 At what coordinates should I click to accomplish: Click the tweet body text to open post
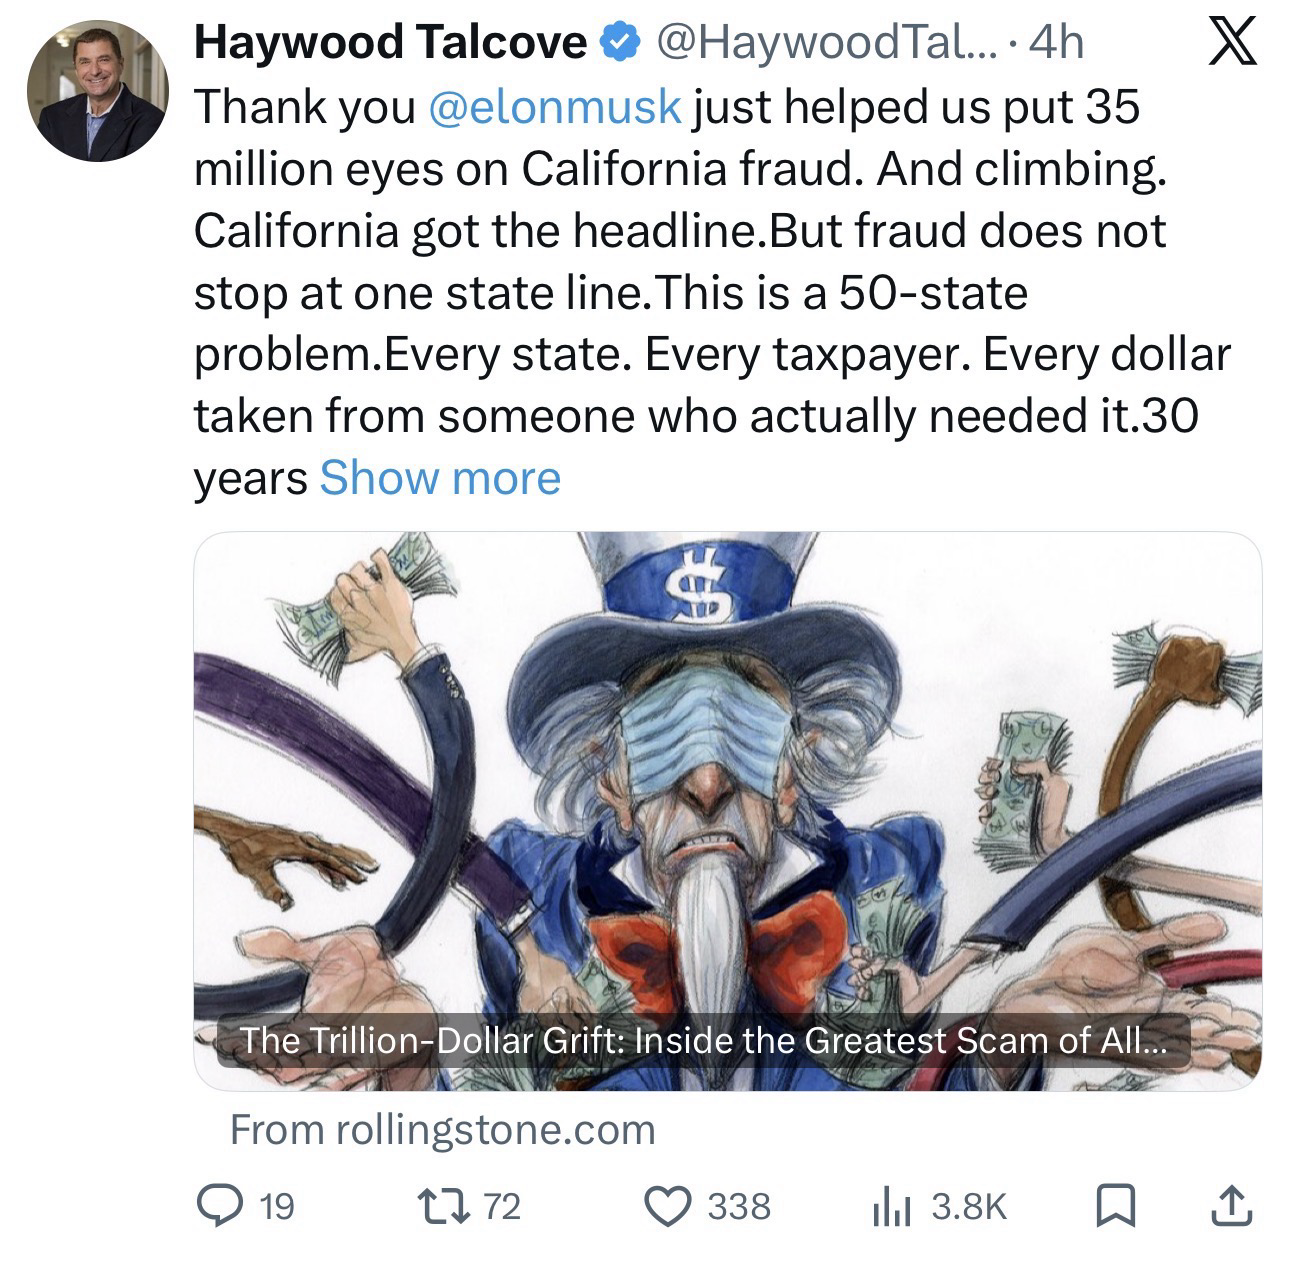(x=712, y=292)
